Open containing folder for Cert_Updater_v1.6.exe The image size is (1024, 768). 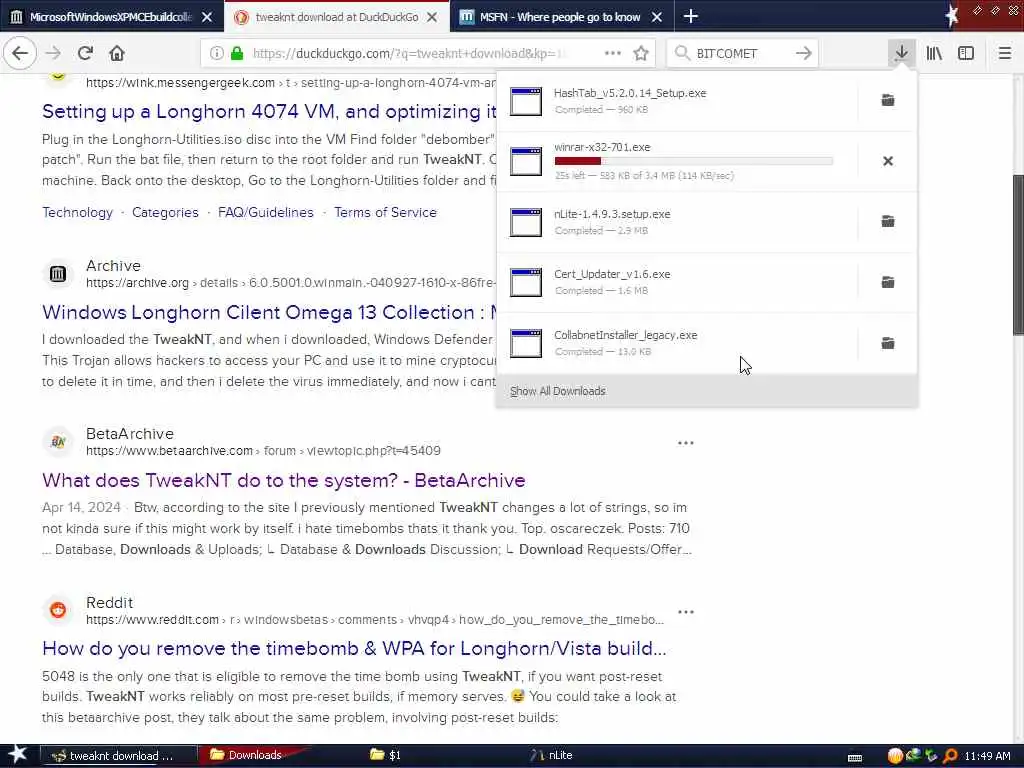(x=888, y=282)
